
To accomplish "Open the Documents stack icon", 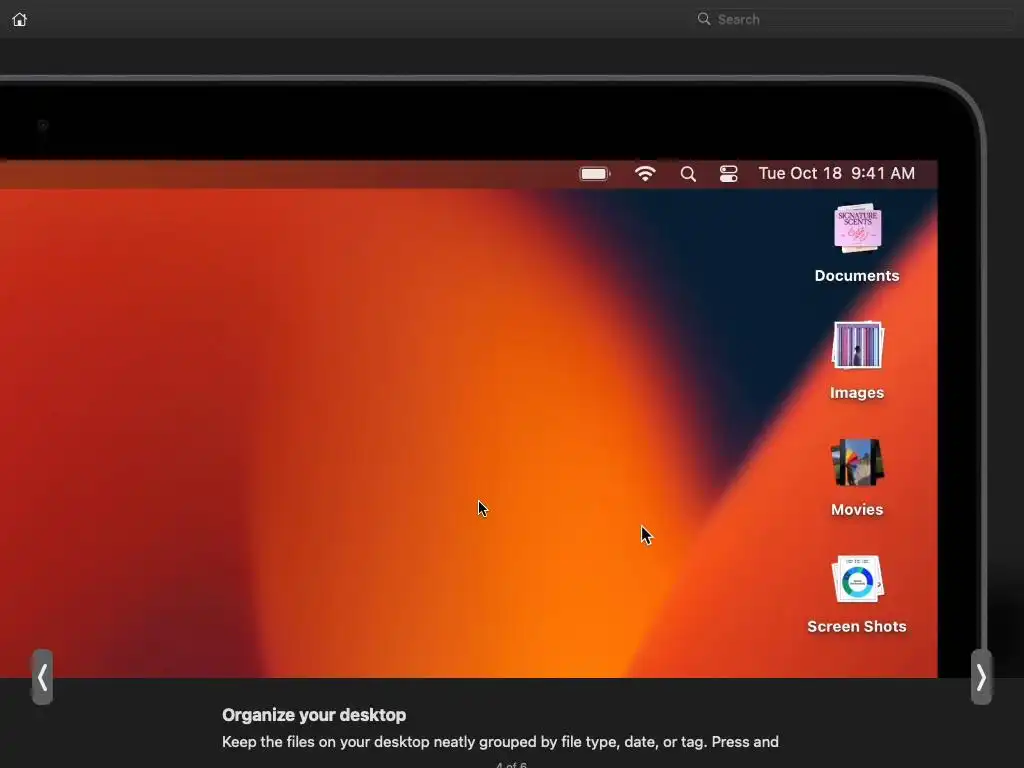I will [857, 228].
